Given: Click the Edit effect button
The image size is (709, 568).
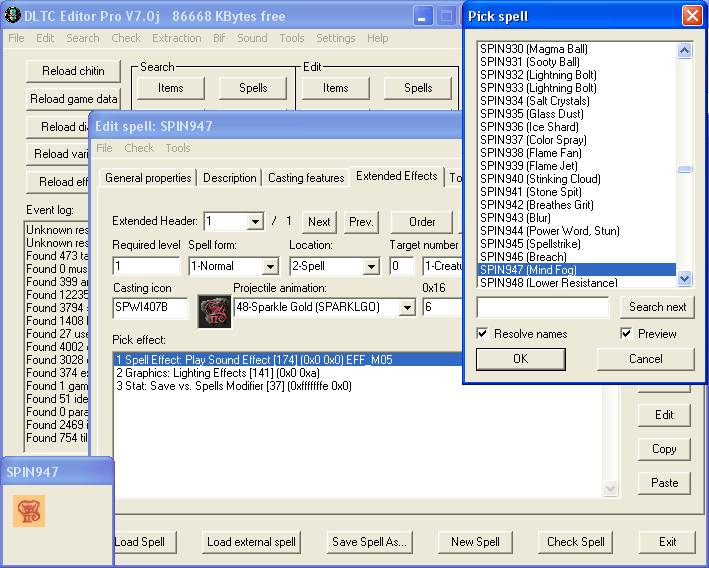Looking at the screenshot, I should pyautogui.click(x=664, y=415).
